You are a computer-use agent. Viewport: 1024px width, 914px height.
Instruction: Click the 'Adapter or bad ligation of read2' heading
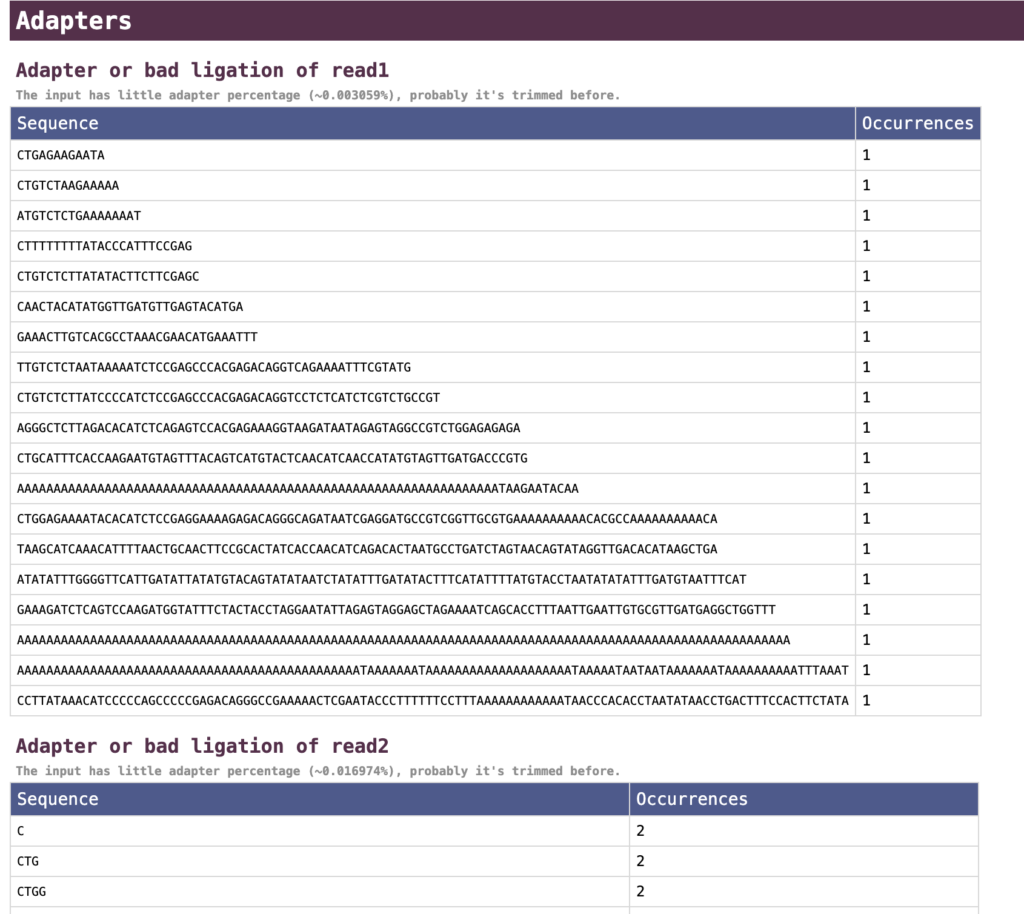pos(202,746)
